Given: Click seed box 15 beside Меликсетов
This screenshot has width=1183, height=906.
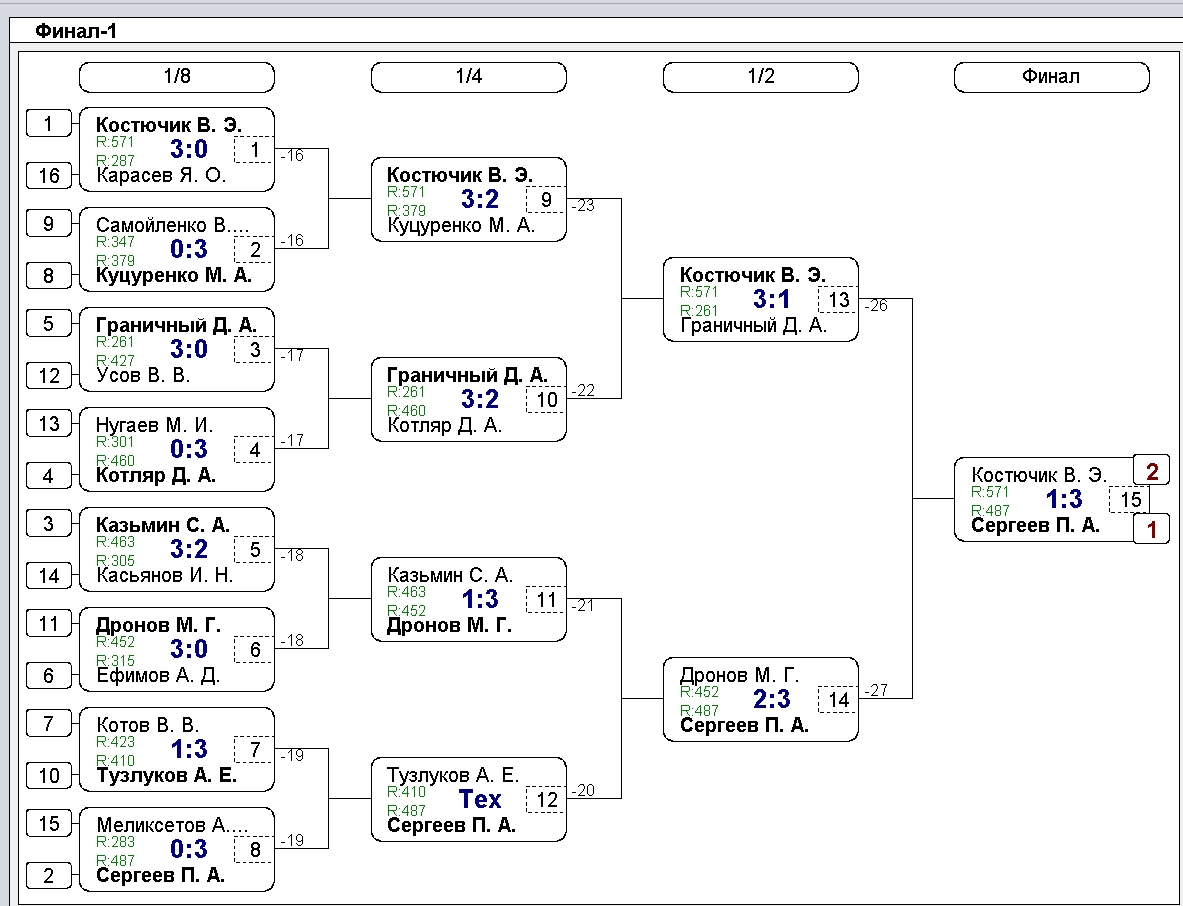Looking at the screenshot, I should tap(48, 824).
